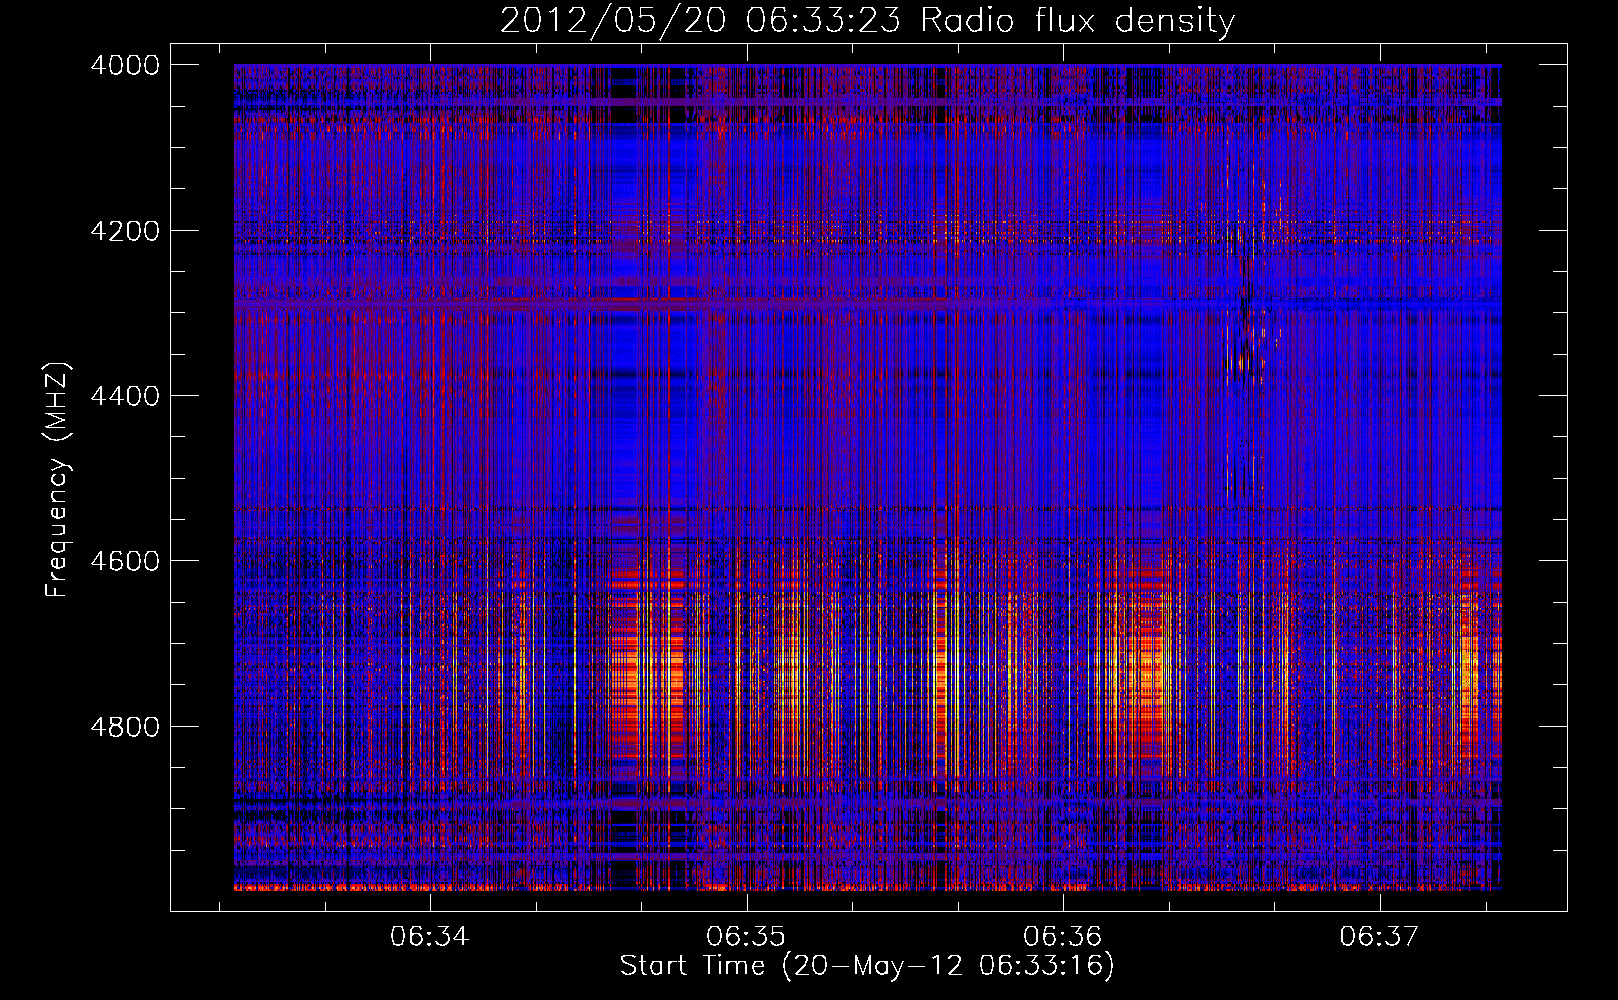Click the 06:34 time tick label
The height and width of the screenshot is (1000, 1618).
pyautogui.click(x=430, y=937)
